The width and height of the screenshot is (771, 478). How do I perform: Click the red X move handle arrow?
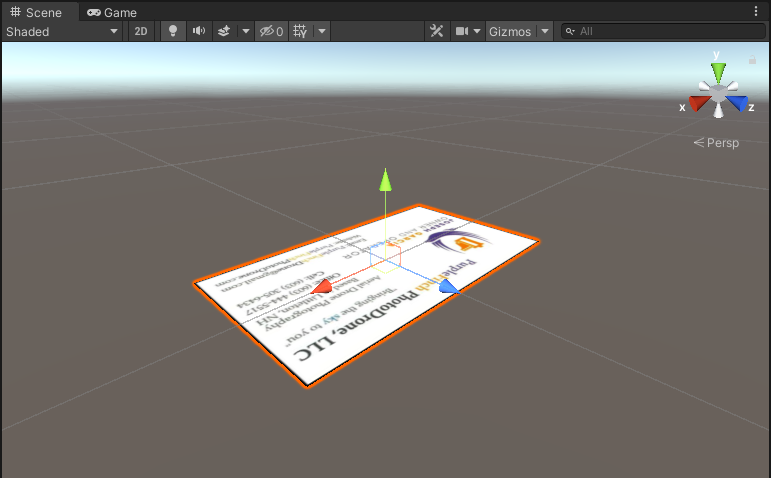322,286
